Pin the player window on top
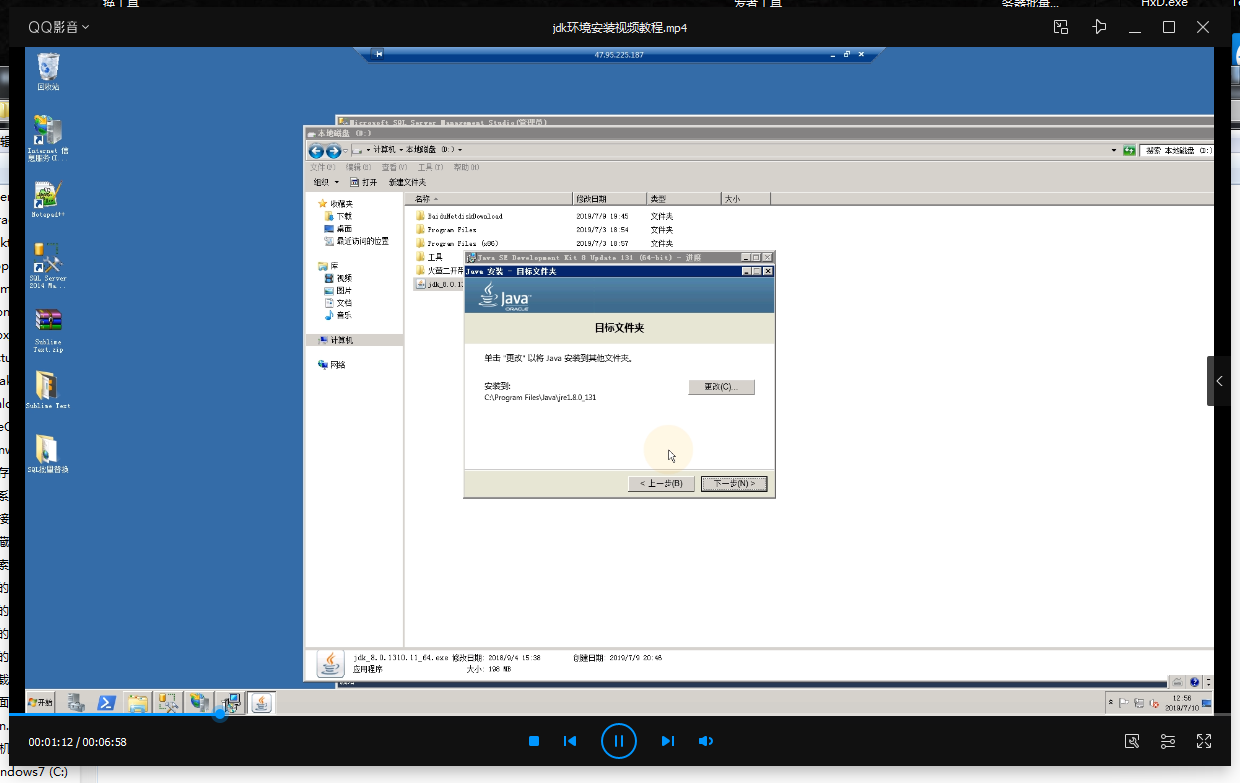Screen dimensions: 1240x783 point(1099,27)
